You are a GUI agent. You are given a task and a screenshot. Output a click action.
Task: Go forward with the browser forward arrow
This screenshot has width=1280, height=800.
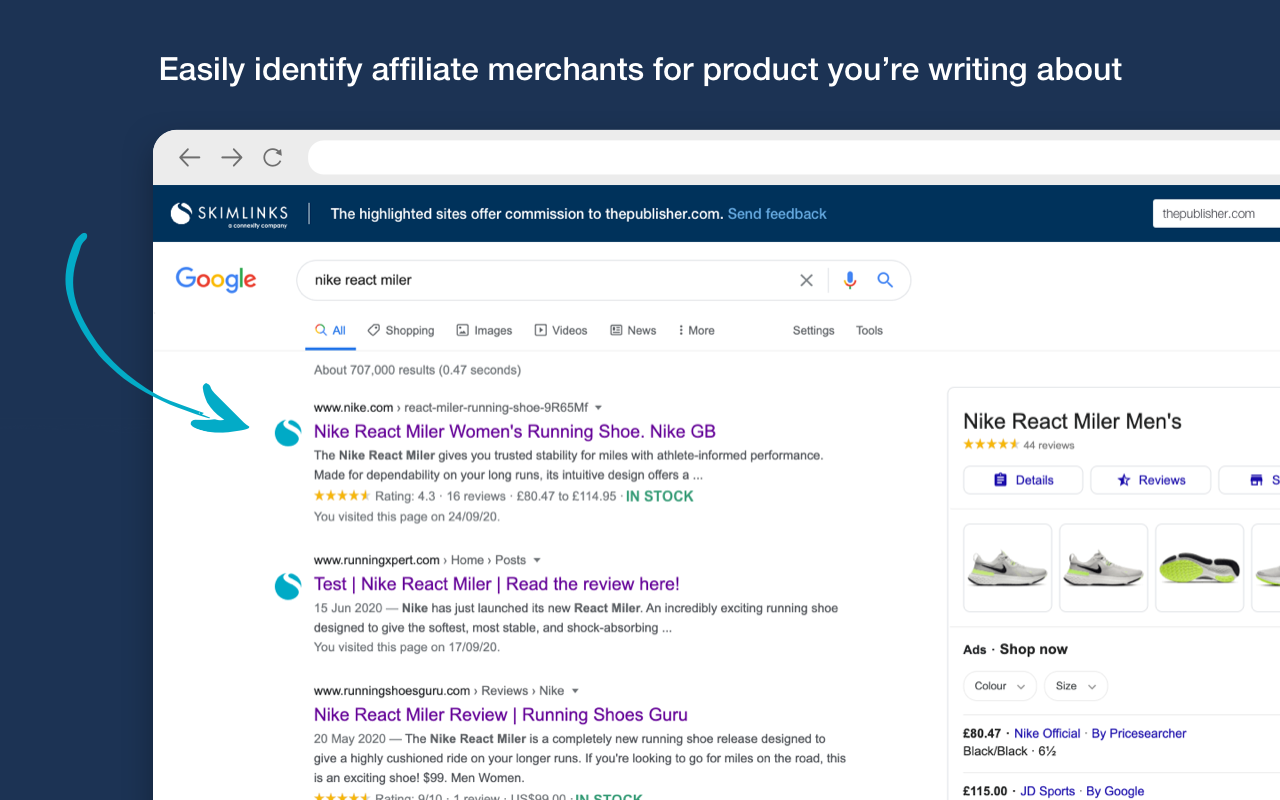(232, 157)
